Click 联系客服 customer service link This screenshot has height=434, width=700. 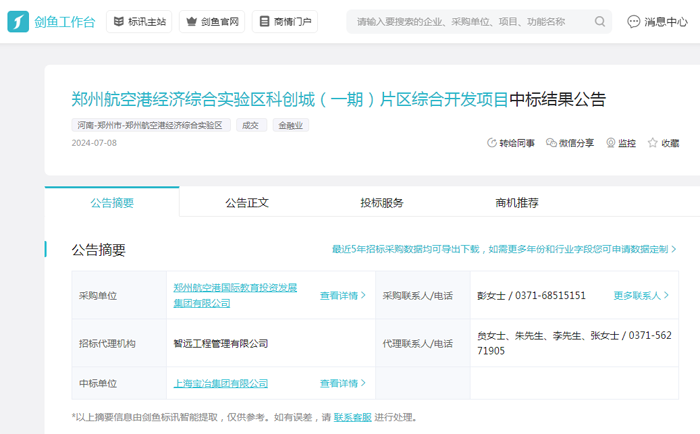click(x=352, y=417)
